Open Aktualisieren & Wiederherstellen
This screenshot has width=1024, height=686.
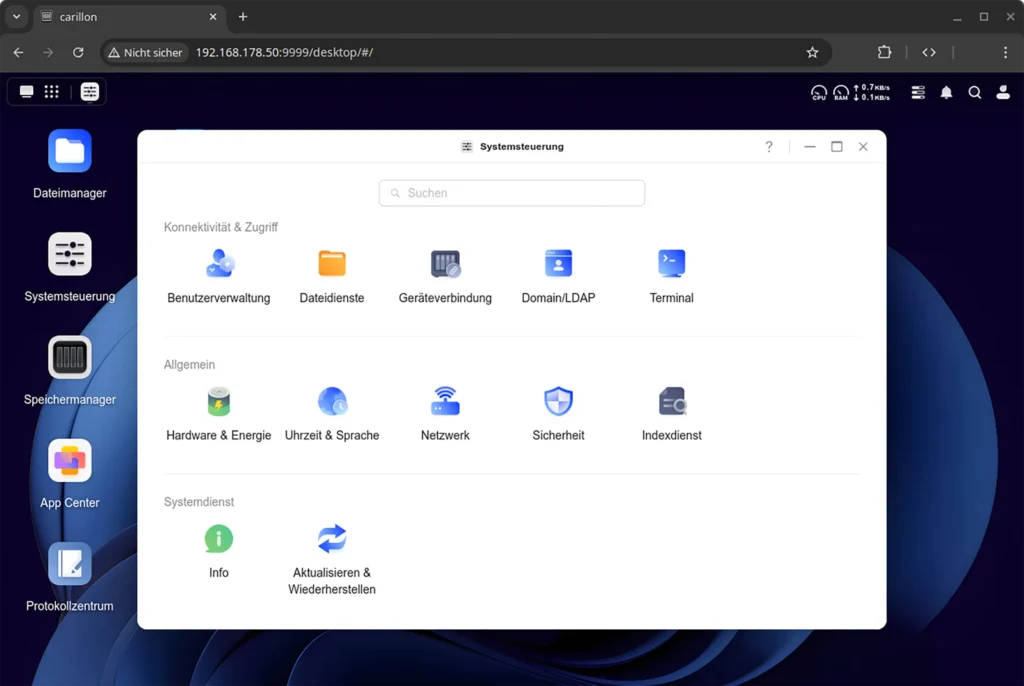click(x=332, y=540)
